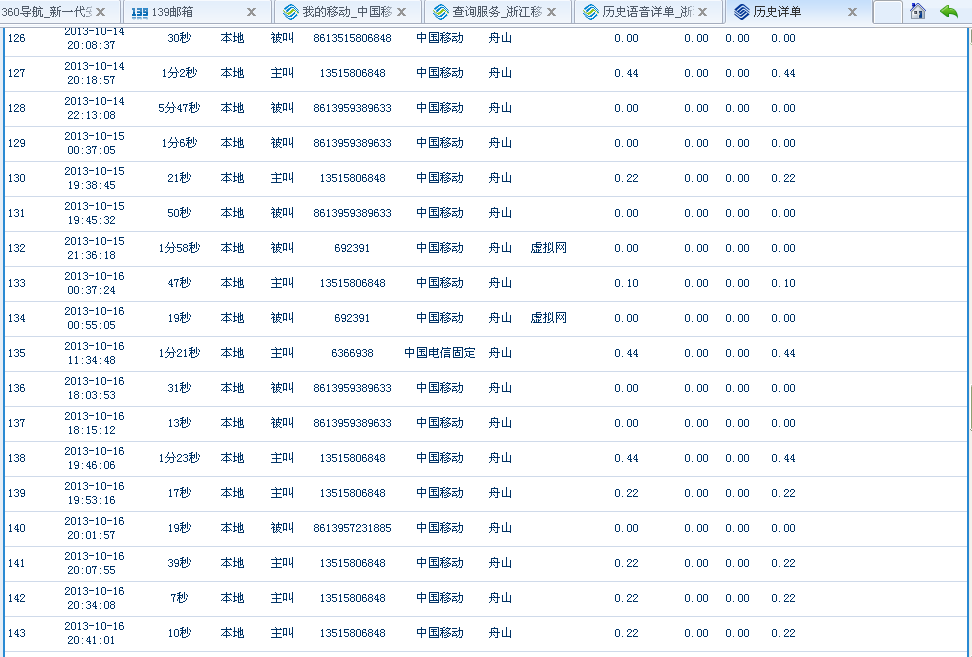Click China Mobile logo on 历史详单 tab
972x657 pixels.
[741, 12]
